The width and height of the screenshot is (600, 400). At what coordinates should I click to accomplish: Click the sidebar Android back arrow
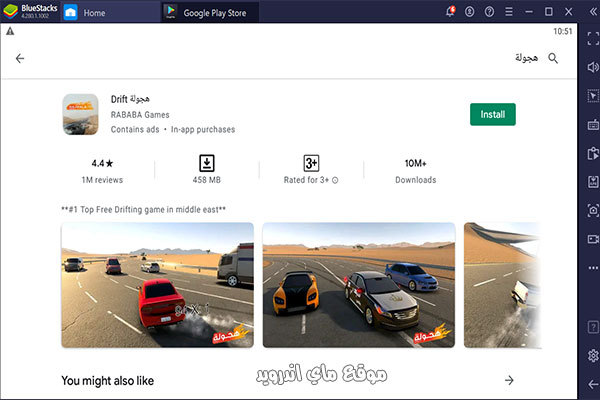(593, 384)
